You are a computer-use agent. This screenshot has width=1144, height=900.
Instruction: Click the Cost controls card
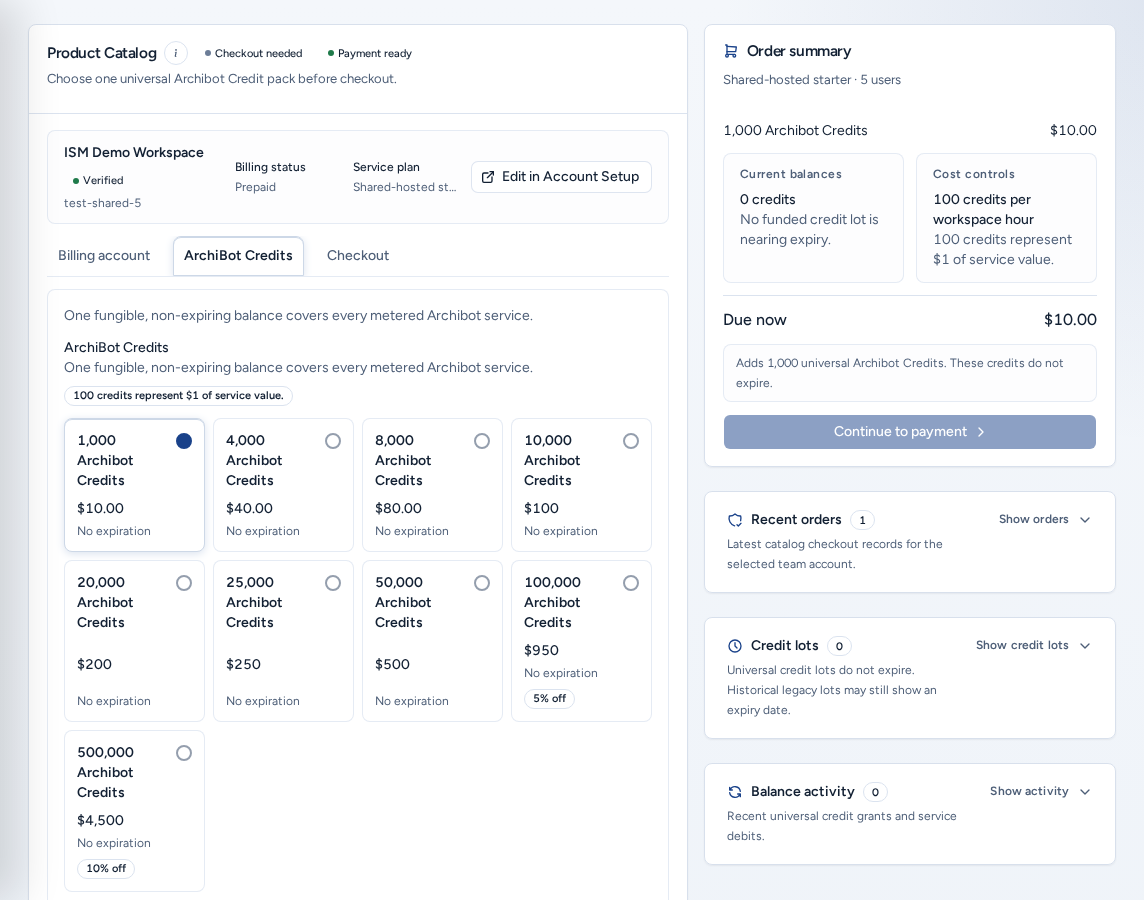point(1006,218)
